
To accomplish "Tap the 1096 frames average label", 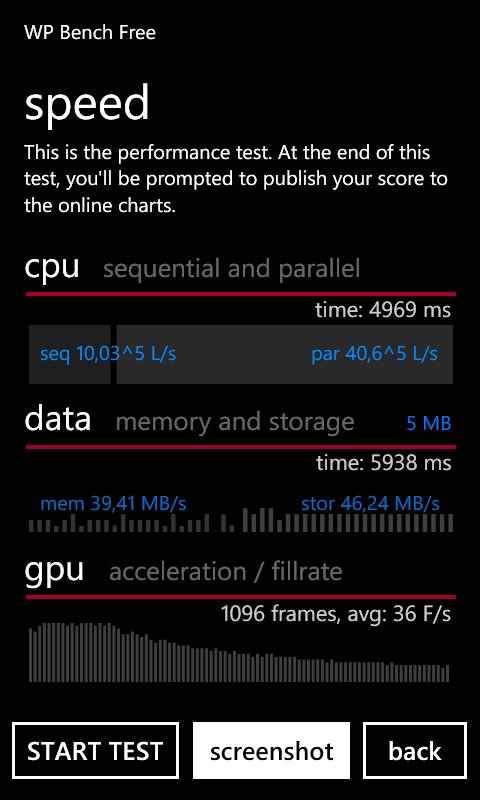I will pyautogui.click(x=336, y=614).
